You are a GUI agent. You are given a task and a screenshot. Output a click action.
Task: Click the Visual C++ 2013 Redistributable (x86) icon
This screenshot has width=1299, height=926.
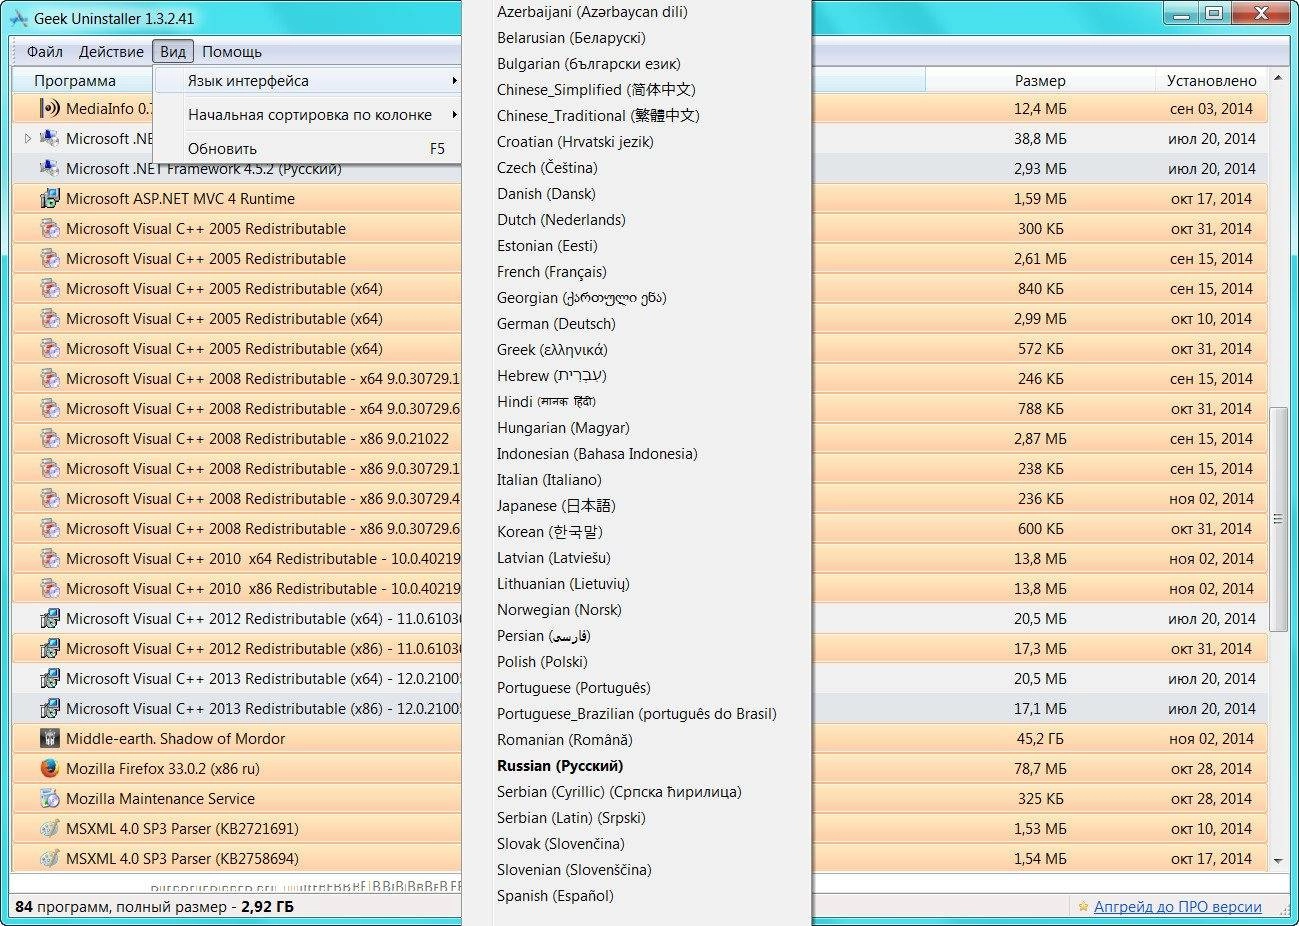click(x=49, y=708)
